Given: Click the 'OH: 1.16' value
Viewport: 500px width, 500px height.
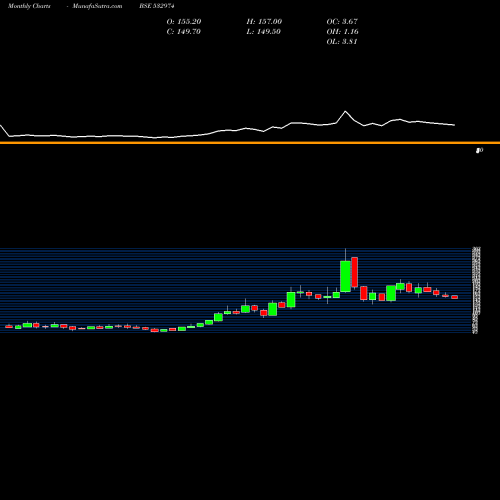Looking at the screenshot, I should pyautogui.click(x=342, y=32).
